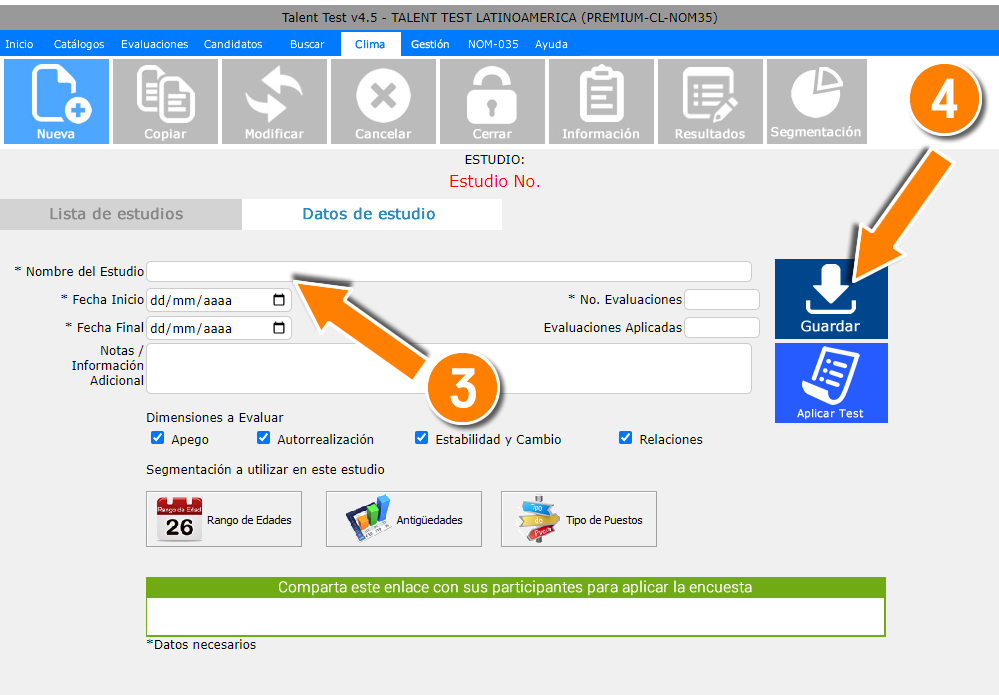Open the Fecha Final calendar picker

coord(279,328)
